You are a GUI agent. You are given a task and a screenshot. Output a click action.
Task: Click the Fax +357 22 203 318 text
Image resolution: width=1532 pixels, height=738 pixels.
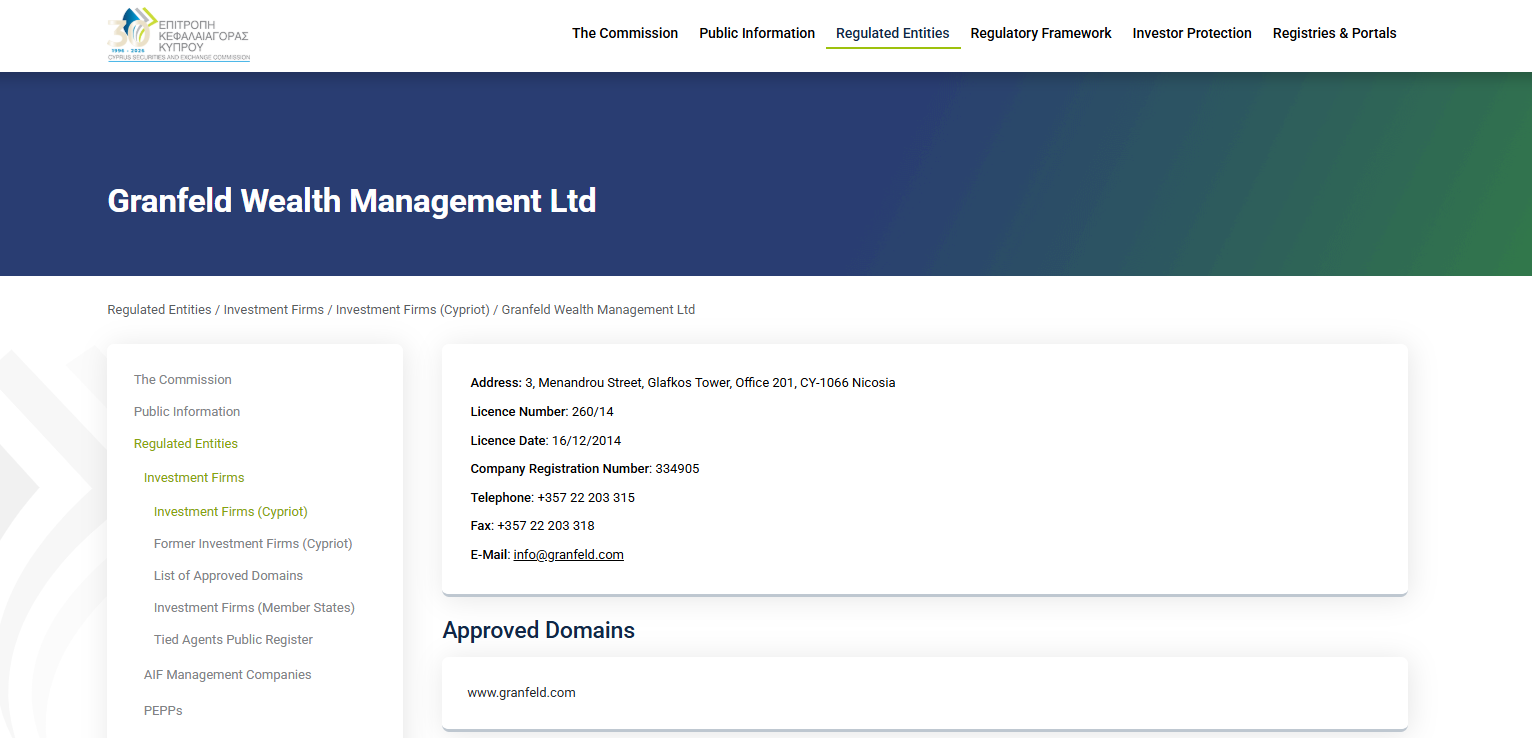[x=533, y=526]
